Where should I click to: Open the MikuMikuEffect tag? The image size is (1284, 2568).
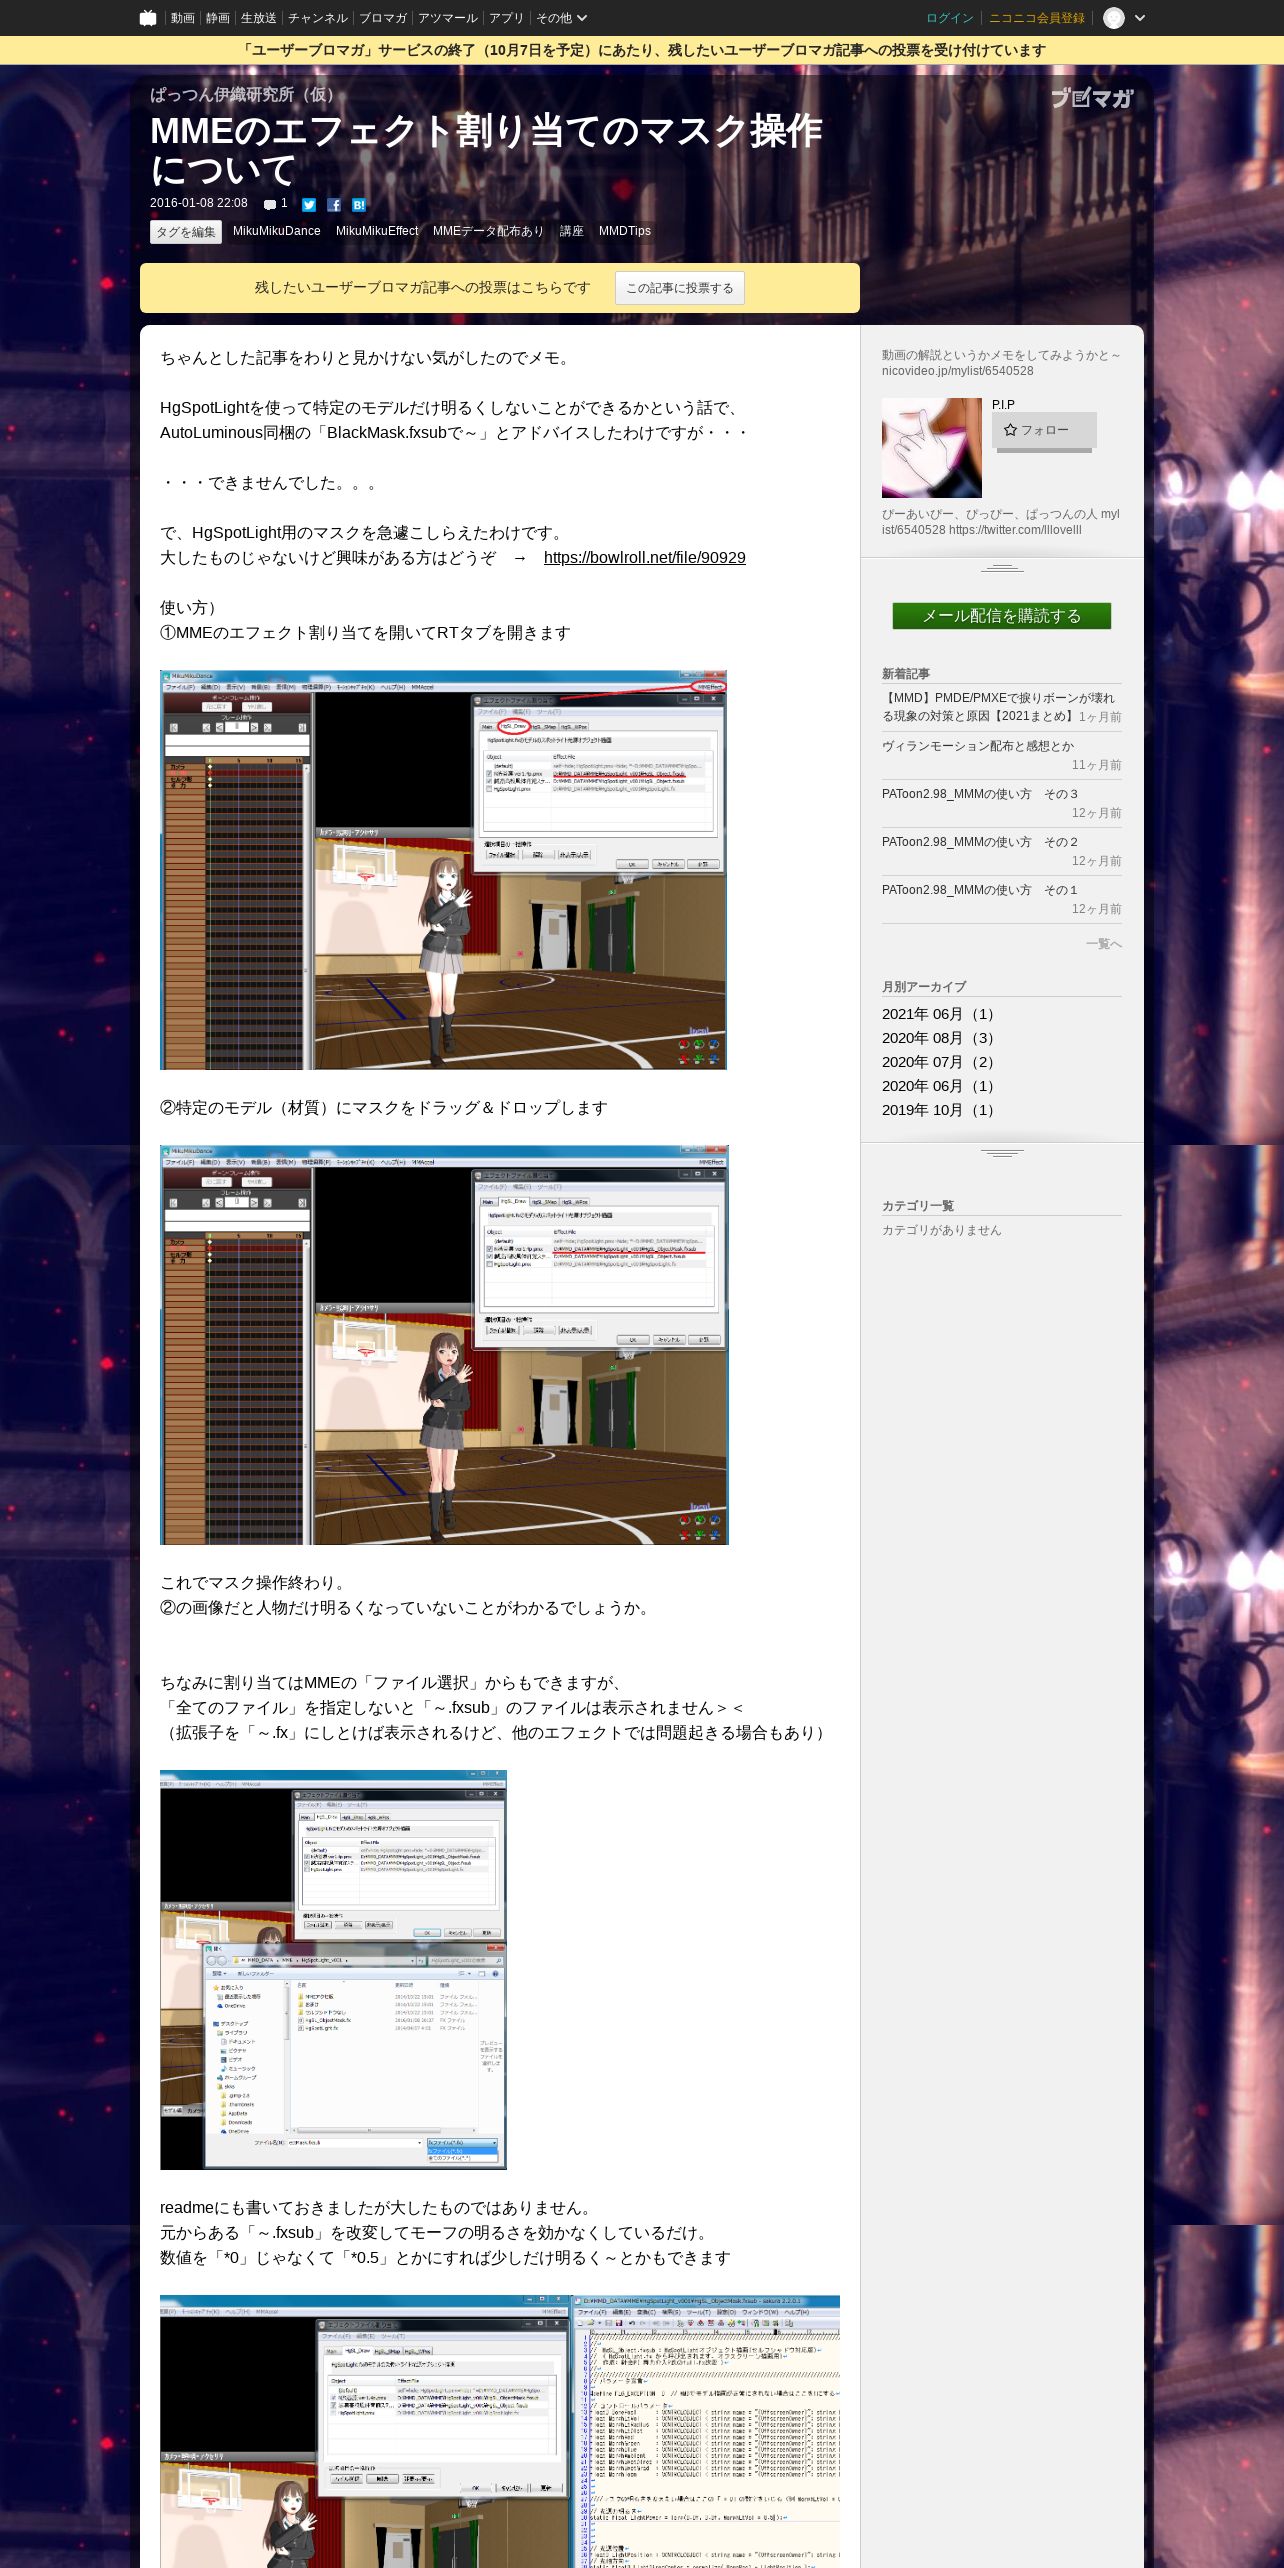point(377,231)
